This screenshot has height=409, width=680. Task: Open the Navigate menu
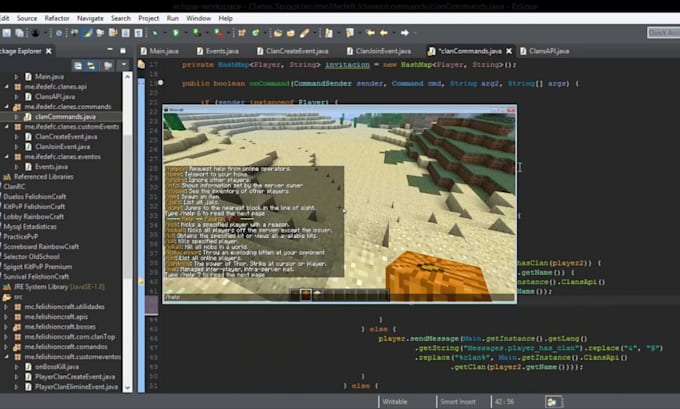point(90,18)
